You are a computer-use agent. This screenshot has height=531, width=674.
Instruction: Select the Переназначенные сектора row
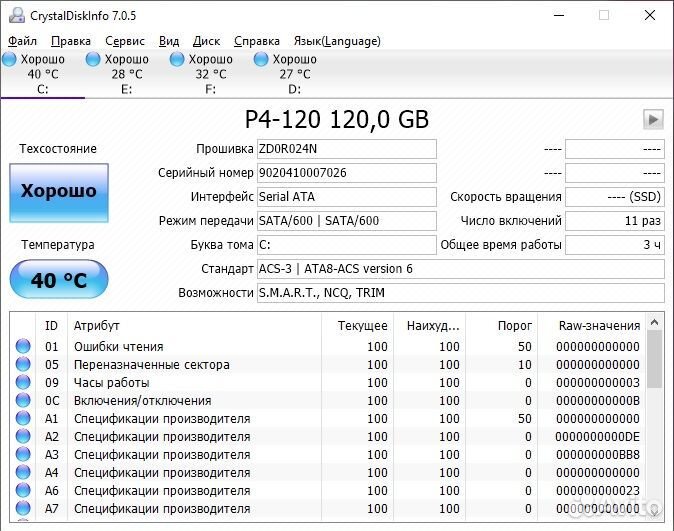pyautogui.click(x=328, y=365)
